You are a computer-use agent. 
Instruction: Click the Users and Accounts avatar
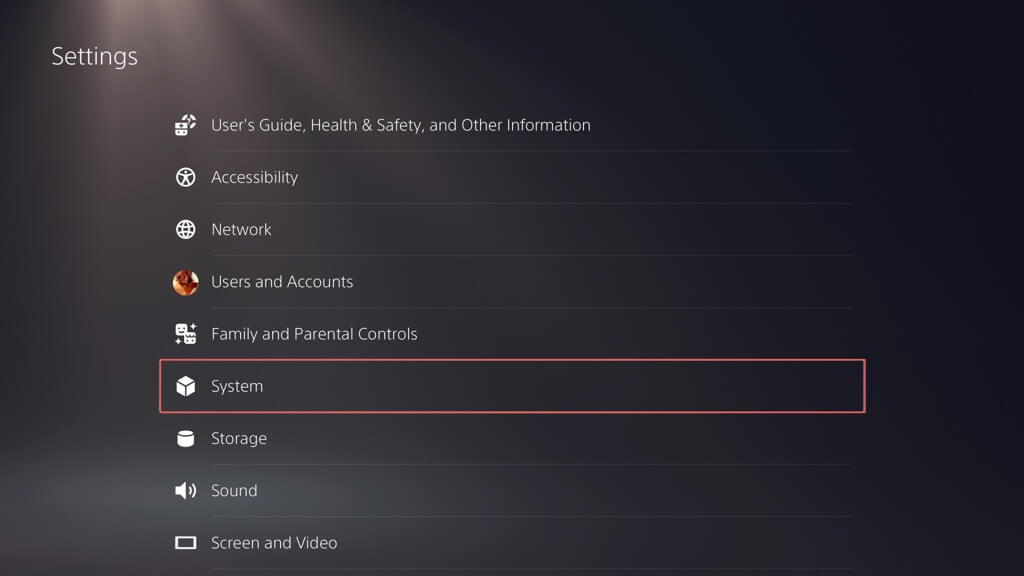point(185,282)
